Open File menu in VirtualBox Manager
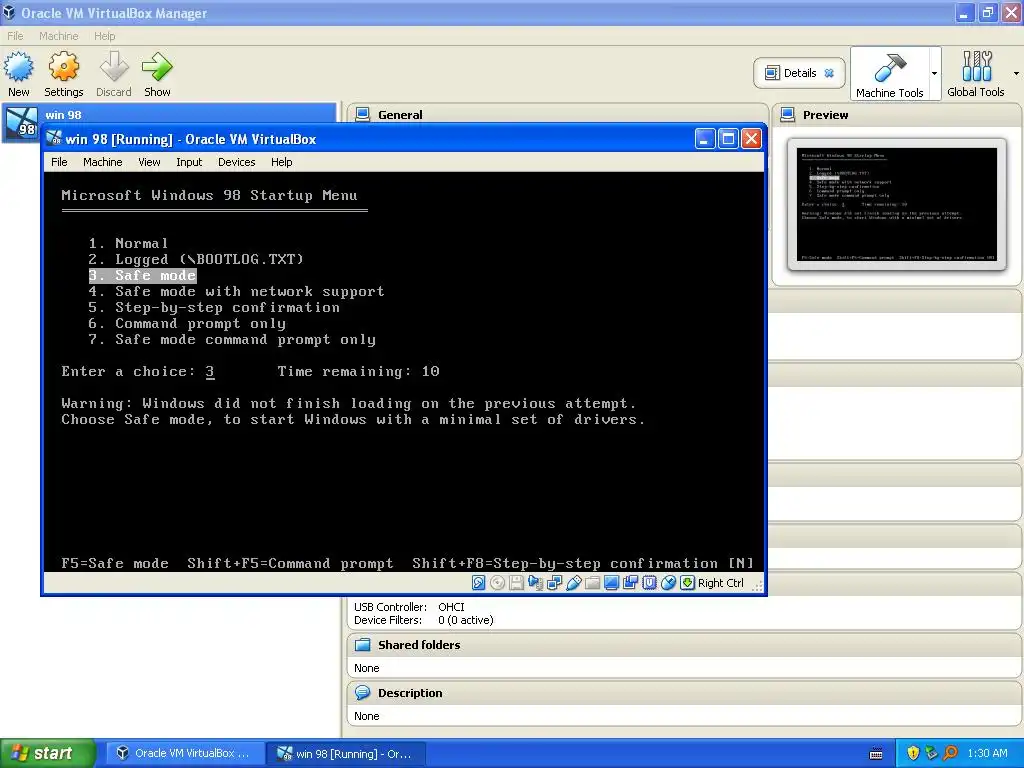This screenshot has height=768, width=1024. (15, 36)
